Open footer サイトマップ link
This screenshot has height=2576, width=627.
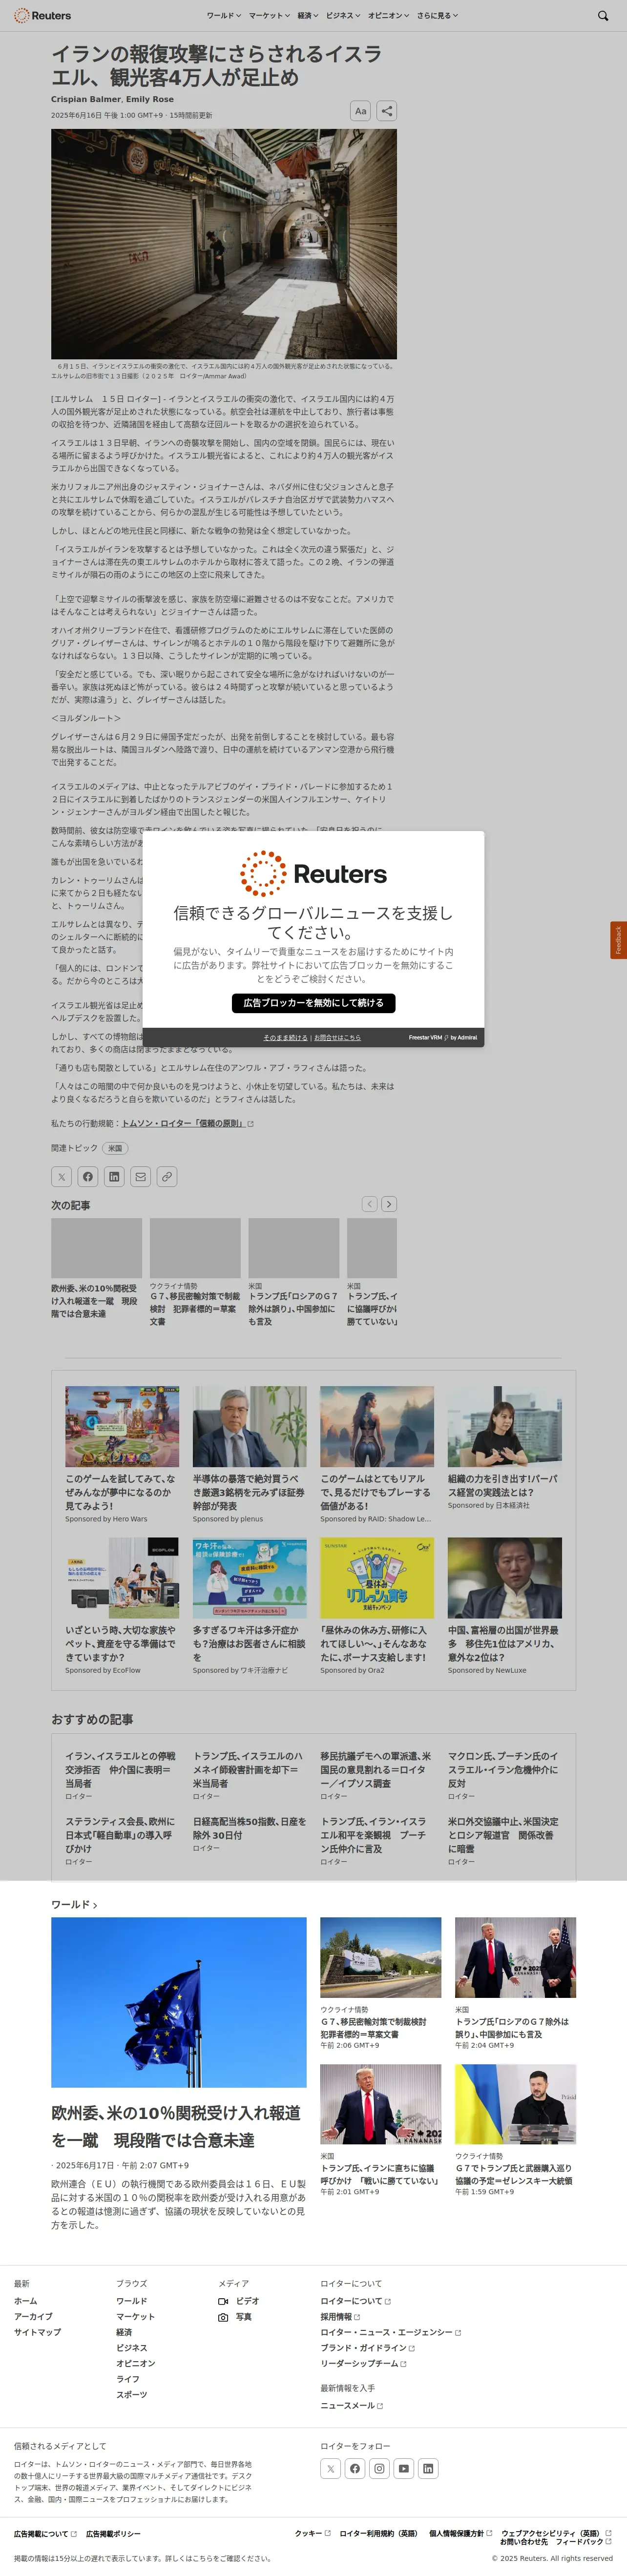(x=37, y=2332)
